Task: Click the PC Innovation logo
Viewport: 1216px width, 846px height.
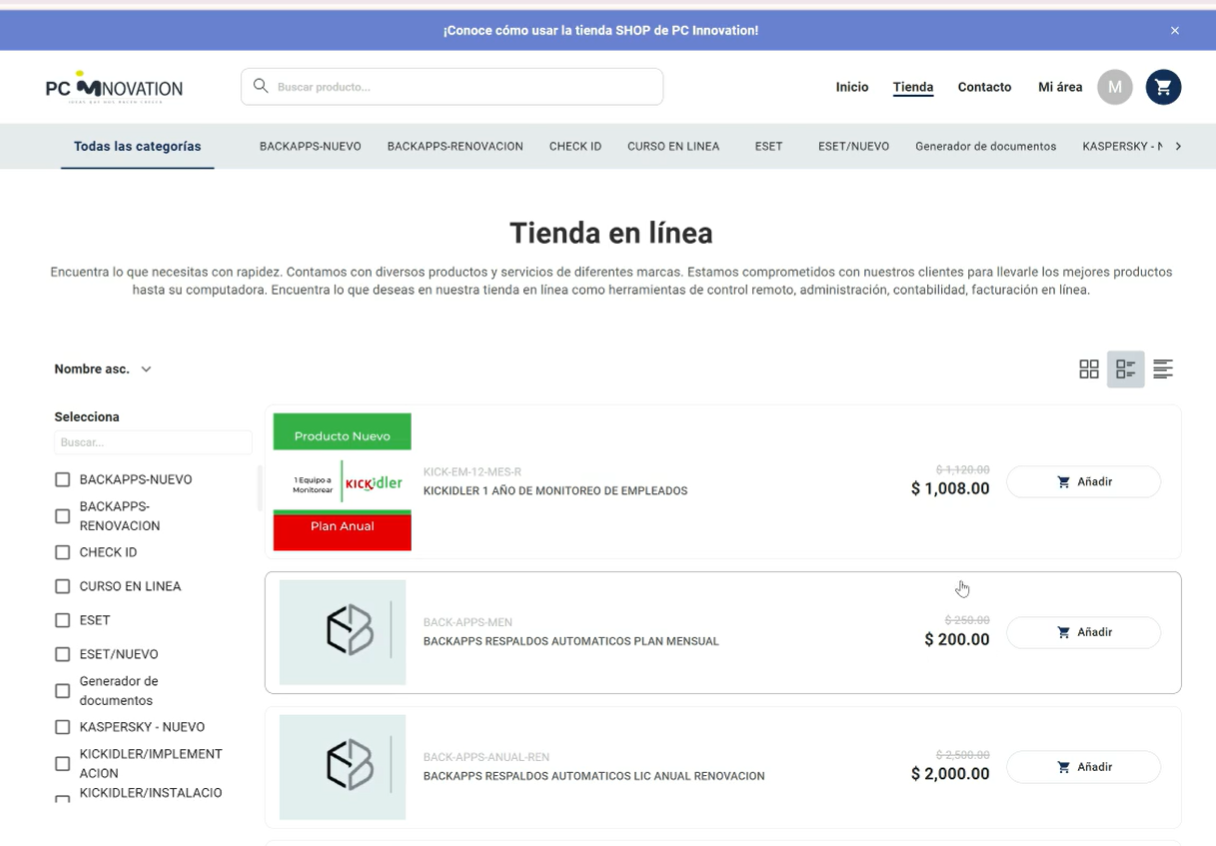Action: pyautogui.click(x=114, y=87)
